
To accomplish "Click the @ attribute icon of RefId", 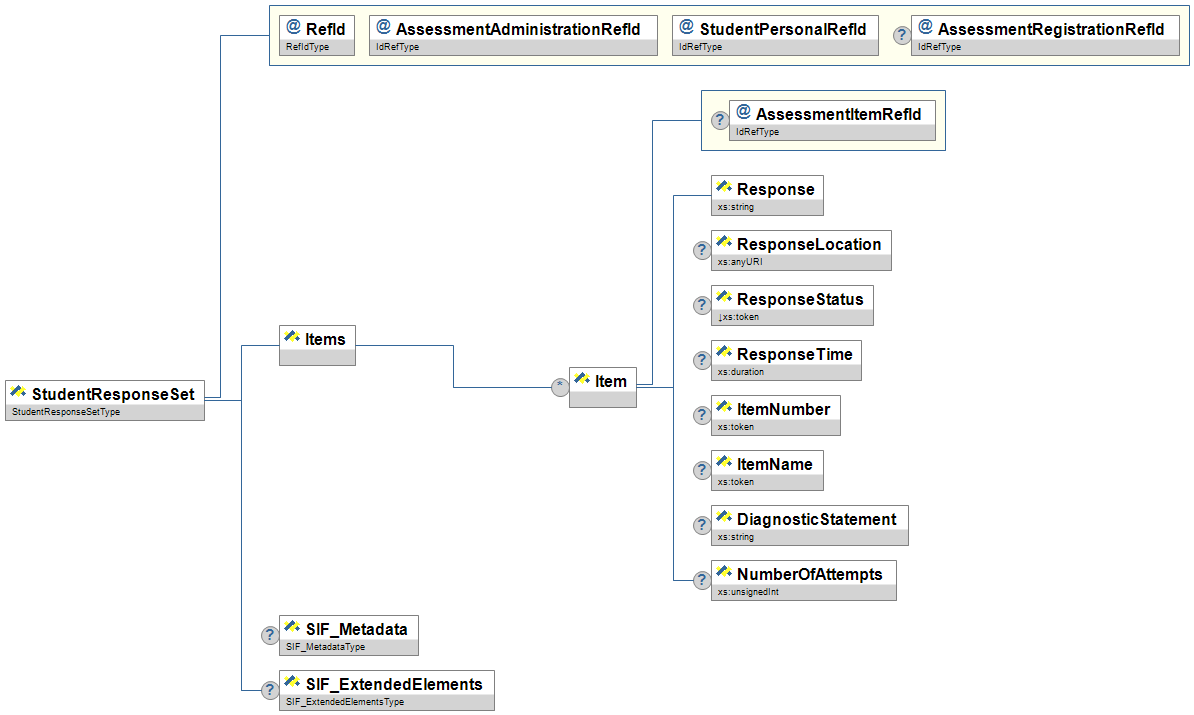I will (x=293, y=27).
